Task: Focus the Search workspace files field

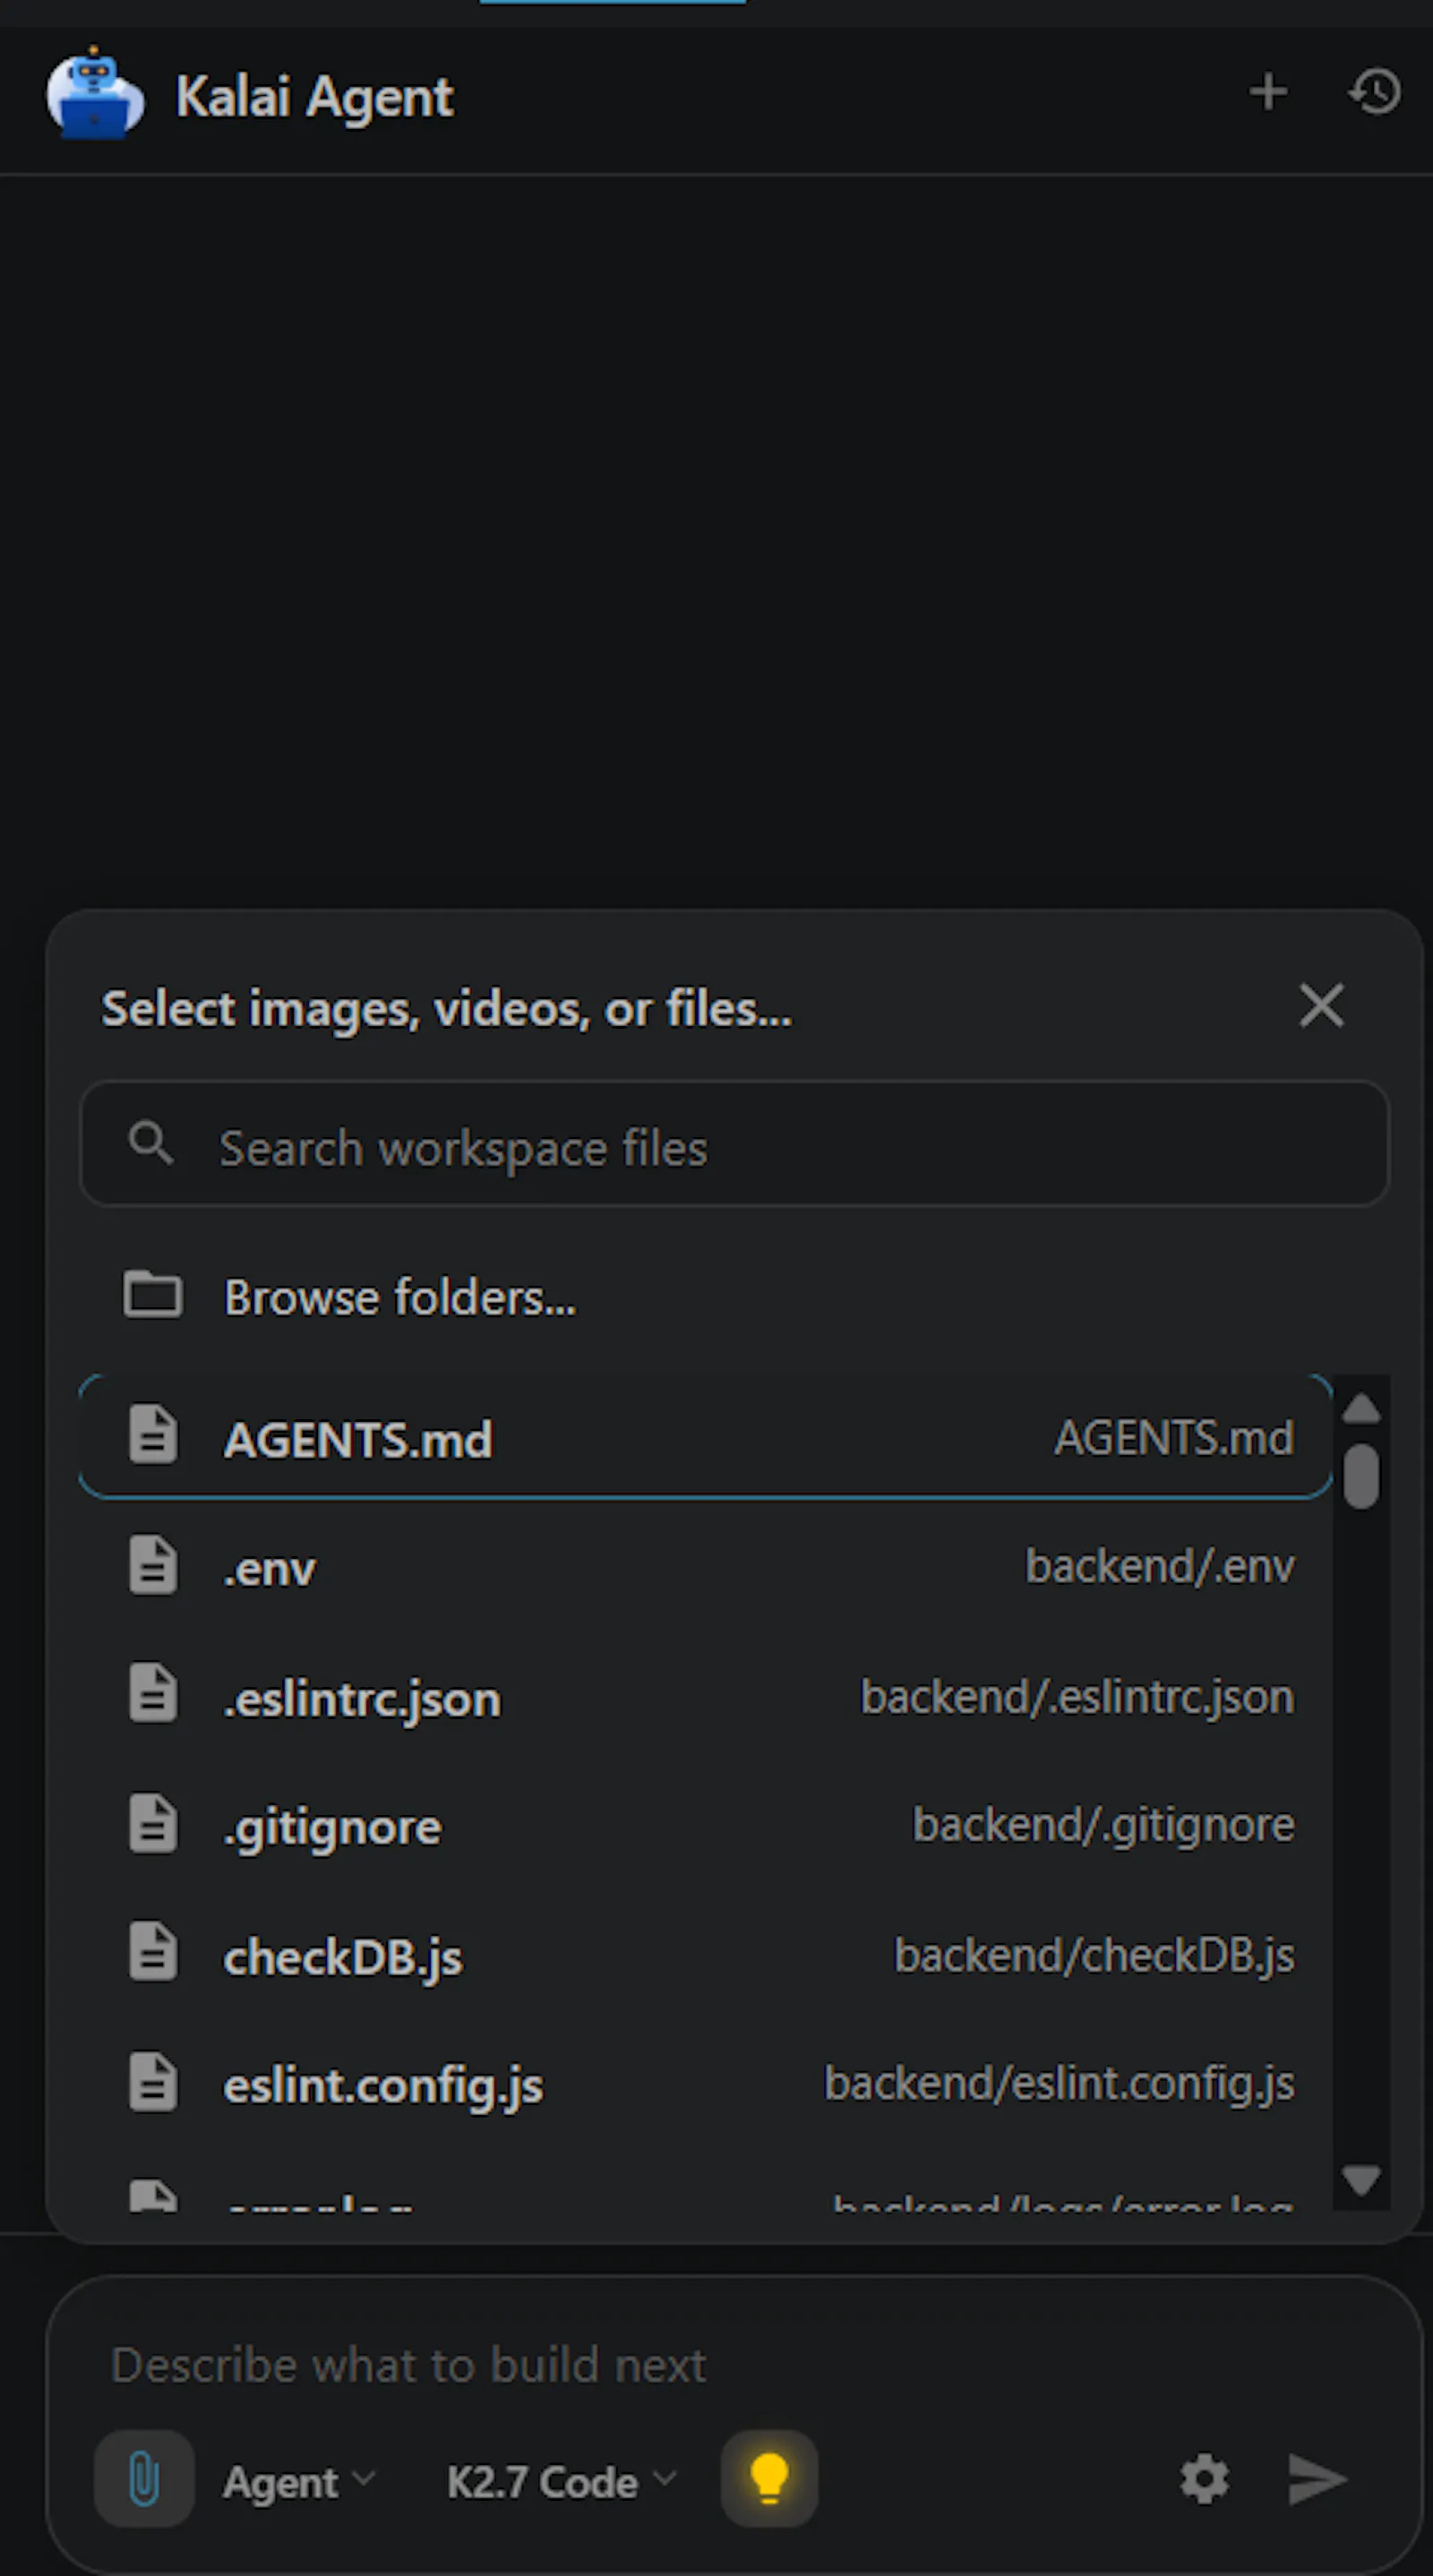Action: tap(734, 1144)
